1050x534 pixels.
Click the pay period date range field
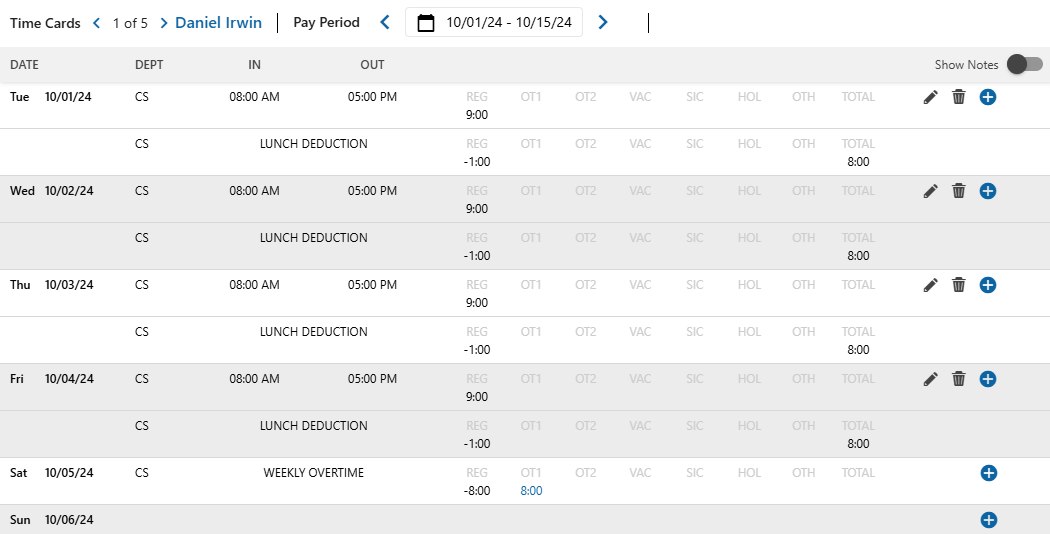[x=508, y=23]
